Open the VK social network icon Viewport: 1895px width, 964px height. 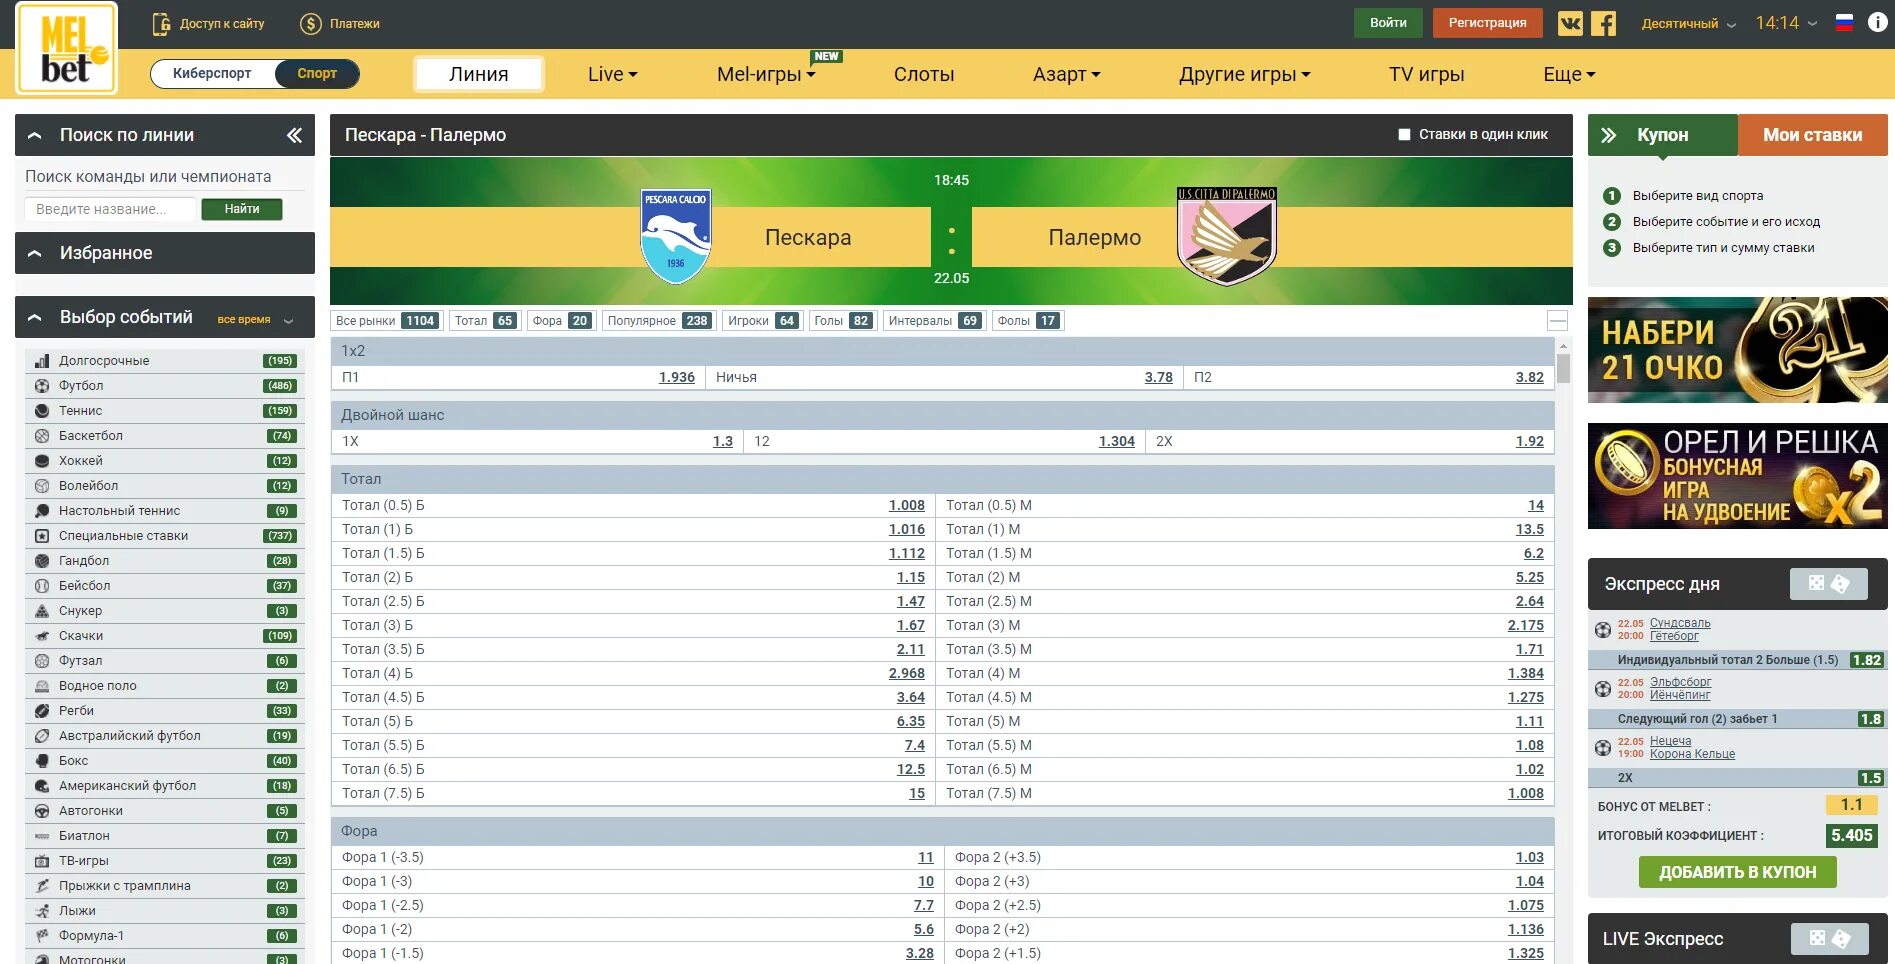click(1570, 23)
